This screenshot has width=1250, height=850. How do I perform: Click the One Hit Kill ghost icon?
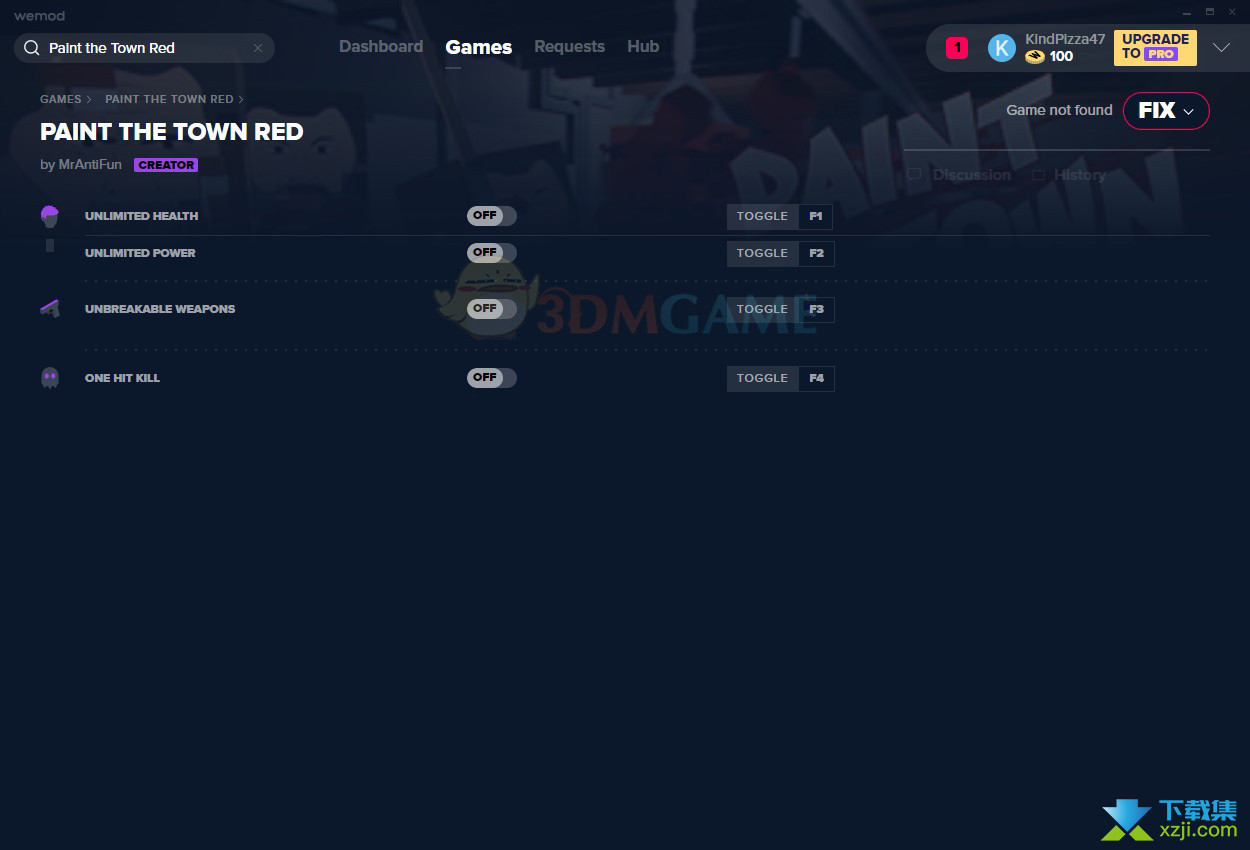pyautogui.click(x=50, y=377)
